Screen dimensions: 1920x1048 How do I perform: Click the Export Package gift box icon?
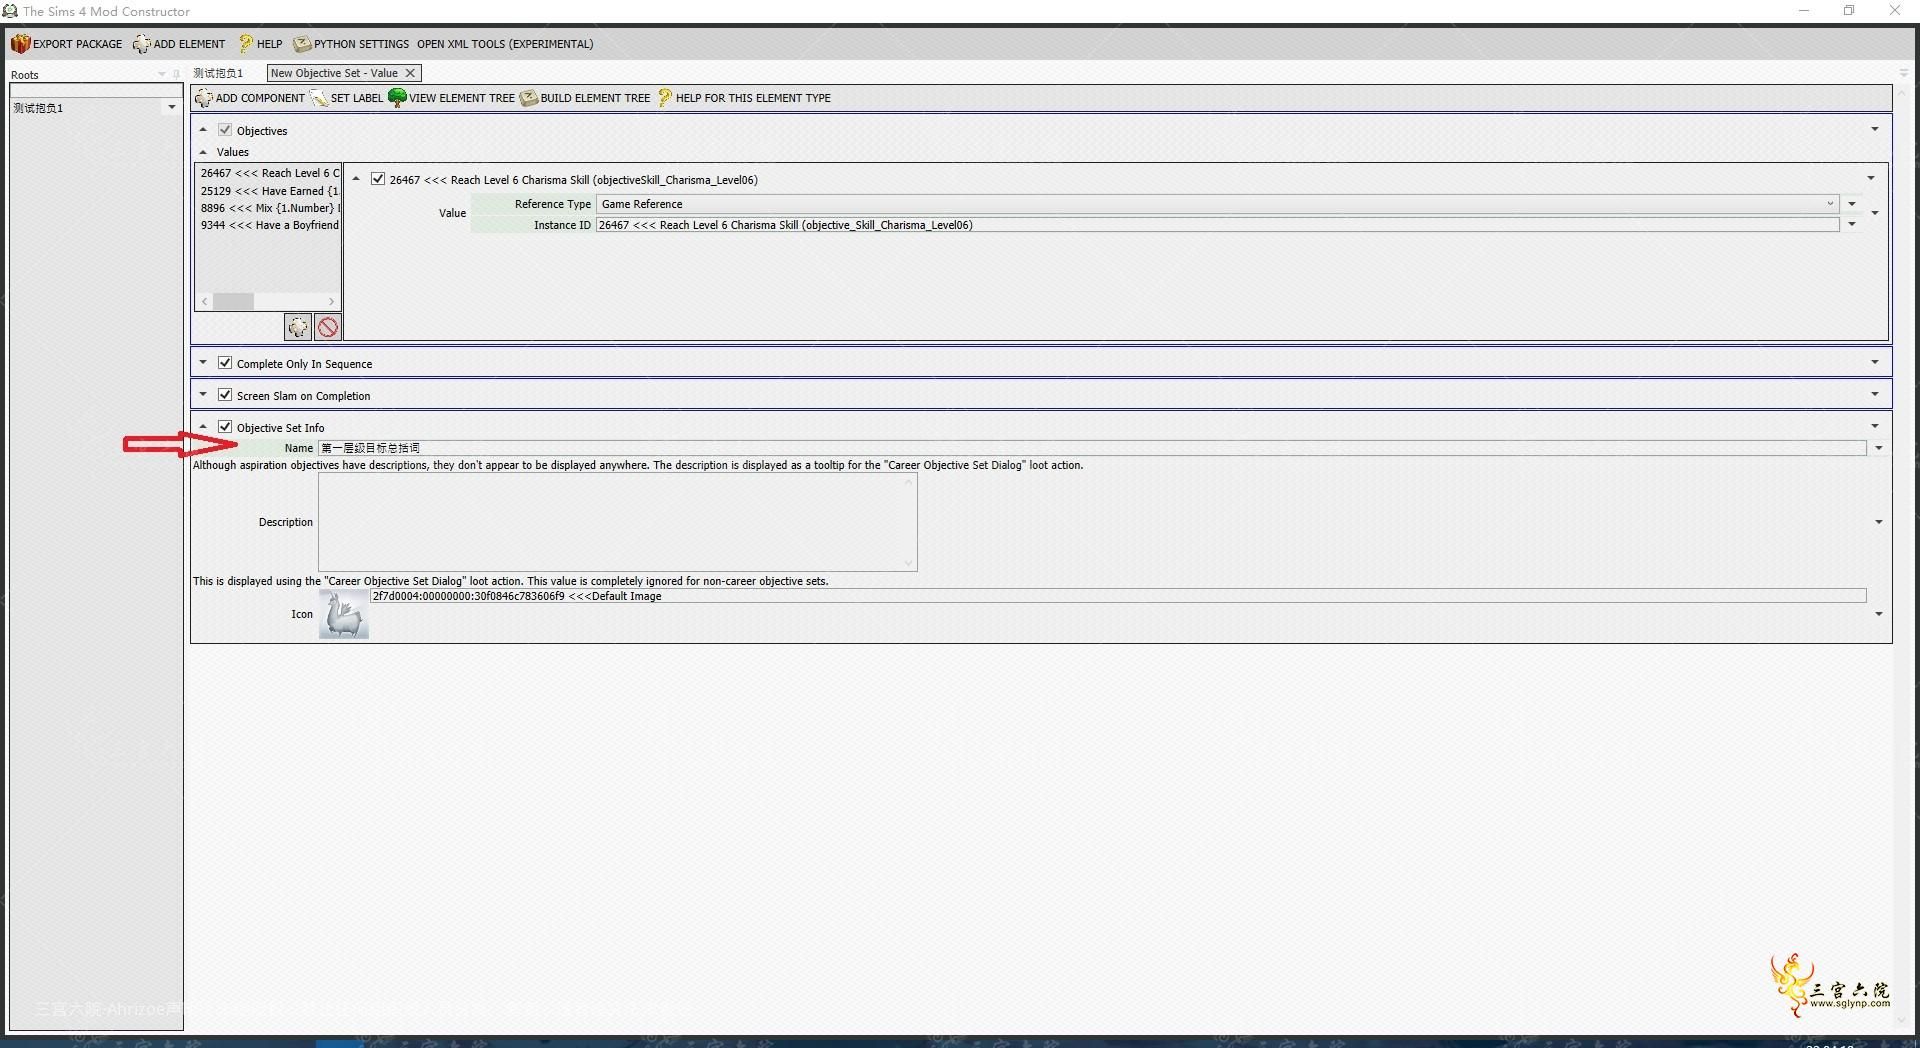20,44
